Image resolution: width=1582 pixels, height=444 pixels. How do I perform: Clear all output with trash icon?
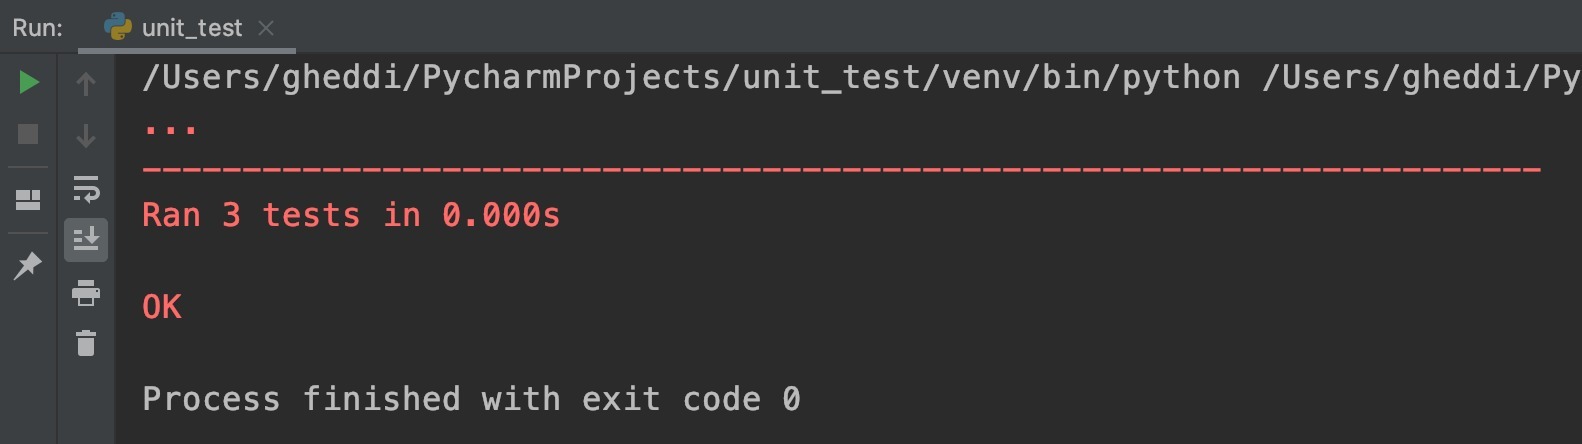point(86,343)
